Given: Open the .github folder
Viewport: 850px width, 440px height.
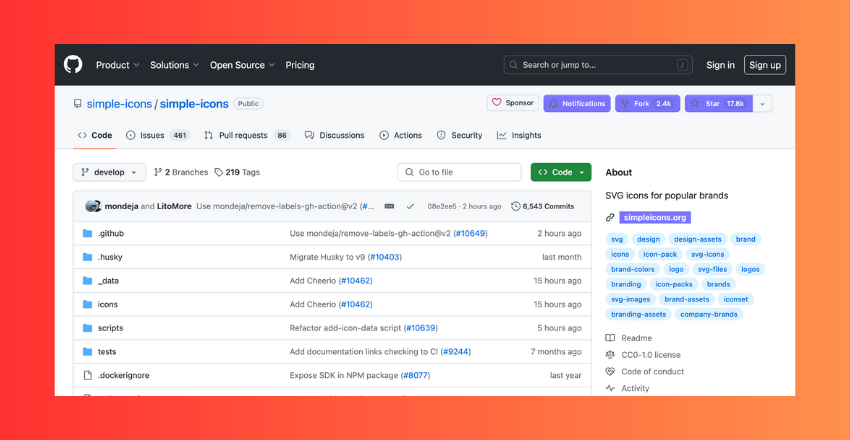Looking at the screenshot, I should 111,234.
